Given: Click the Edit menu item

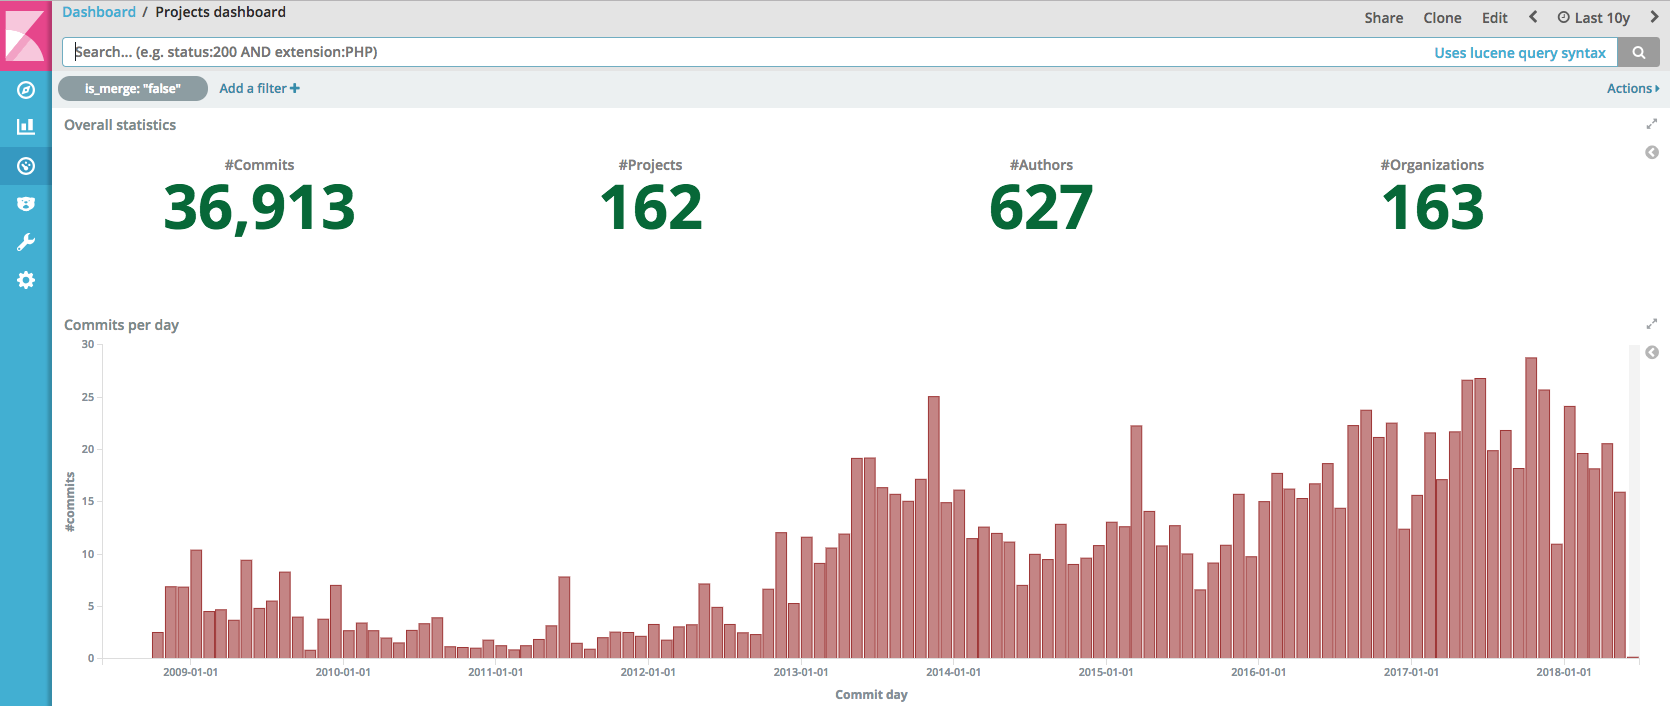Looking at the screenshot, I should [1494, 18].
